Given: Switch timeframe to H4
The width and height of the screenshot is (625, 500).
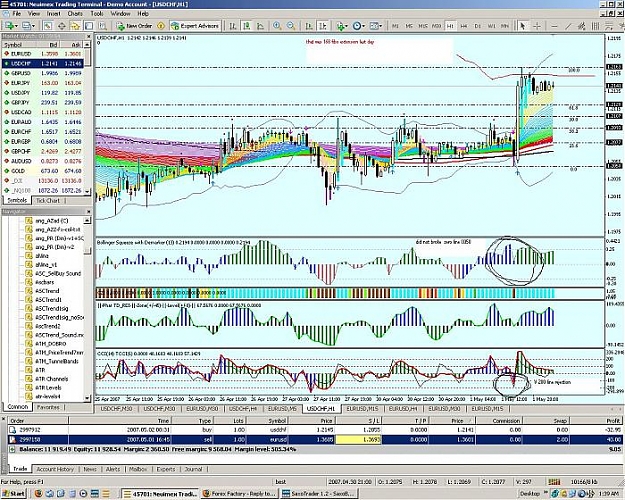Looking at the screenshot, I should [x=464, y=26].
